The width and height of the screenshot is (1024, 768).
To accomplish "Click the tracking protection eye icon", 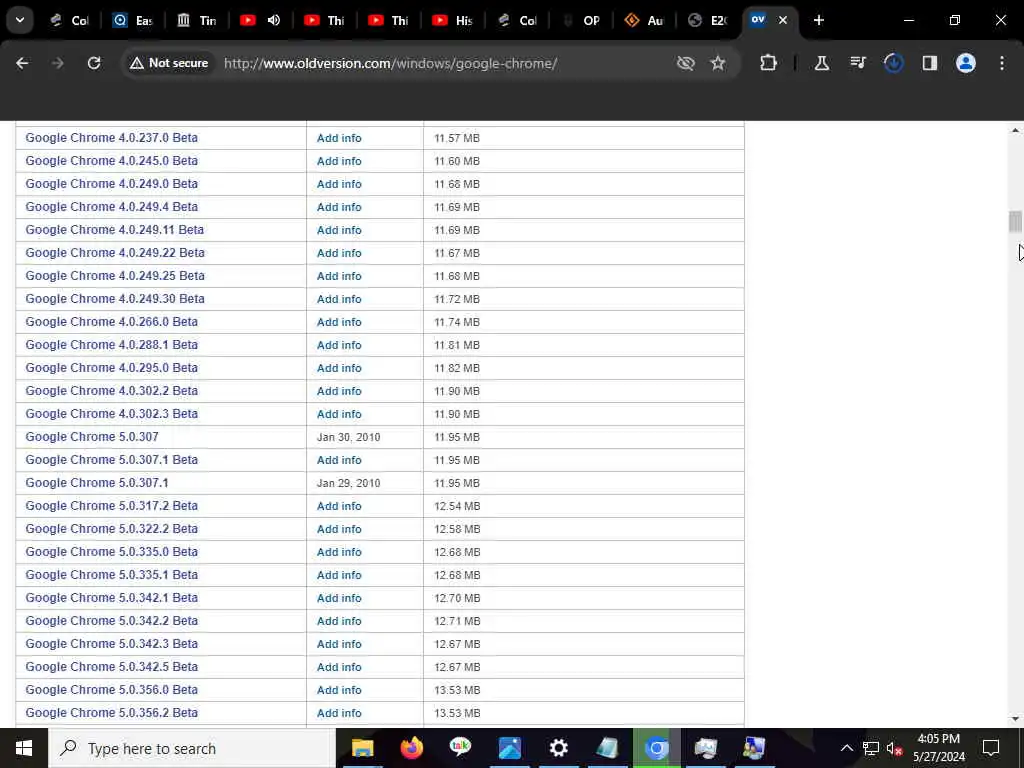I will point(686,63).
